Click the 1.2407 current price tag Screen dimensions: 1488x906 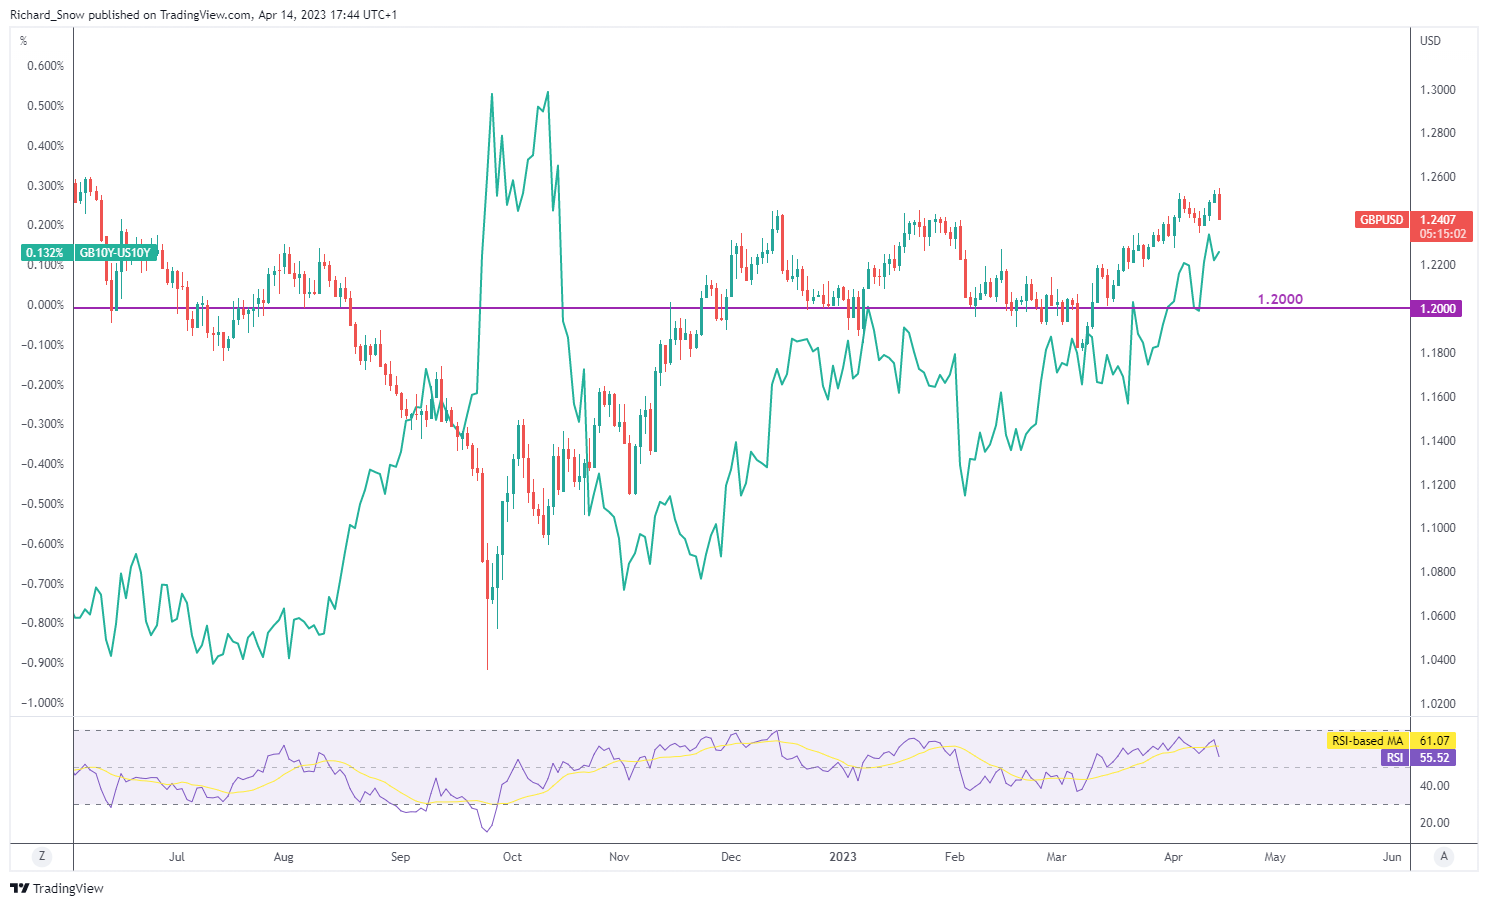pos(1438,220)
